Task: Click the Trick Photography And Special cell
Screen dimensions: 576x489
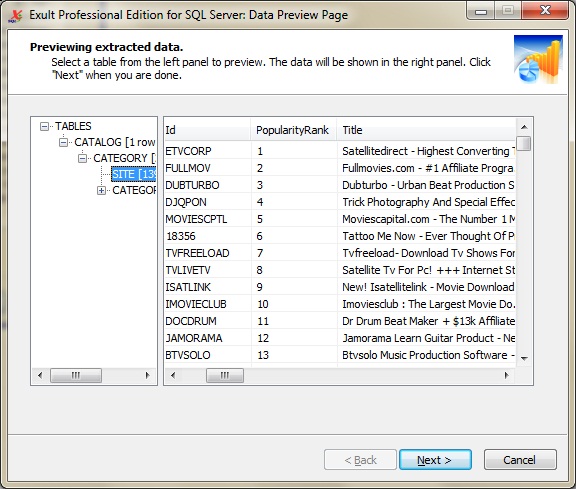Action: 426,202
